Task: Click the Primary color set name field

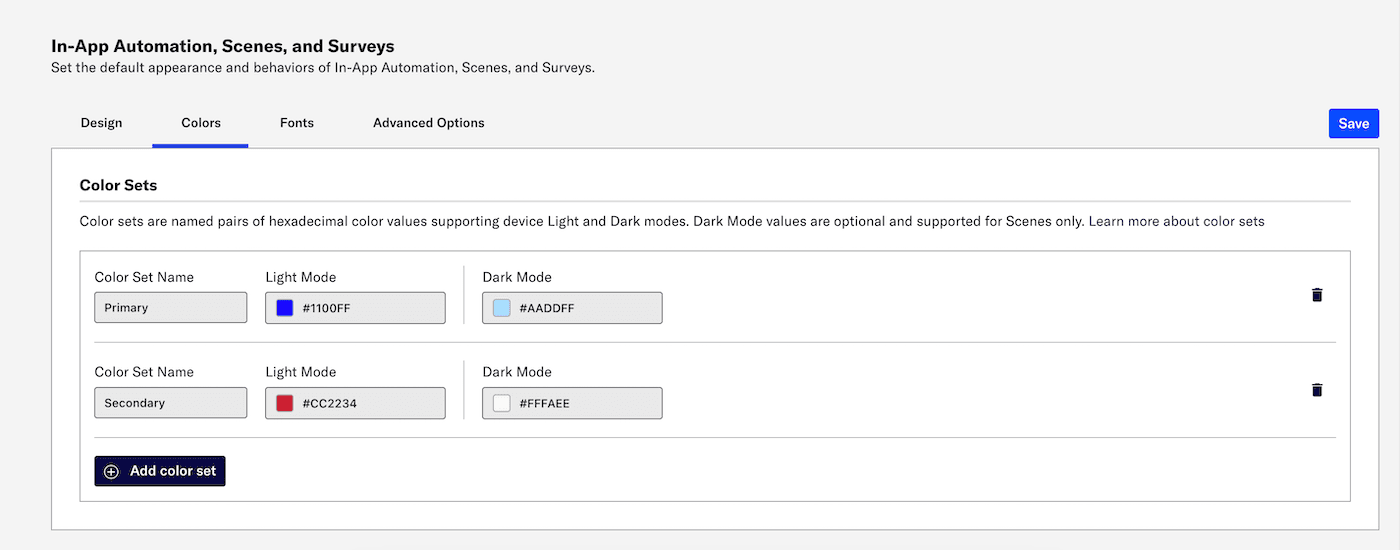Action: point(170,308)
